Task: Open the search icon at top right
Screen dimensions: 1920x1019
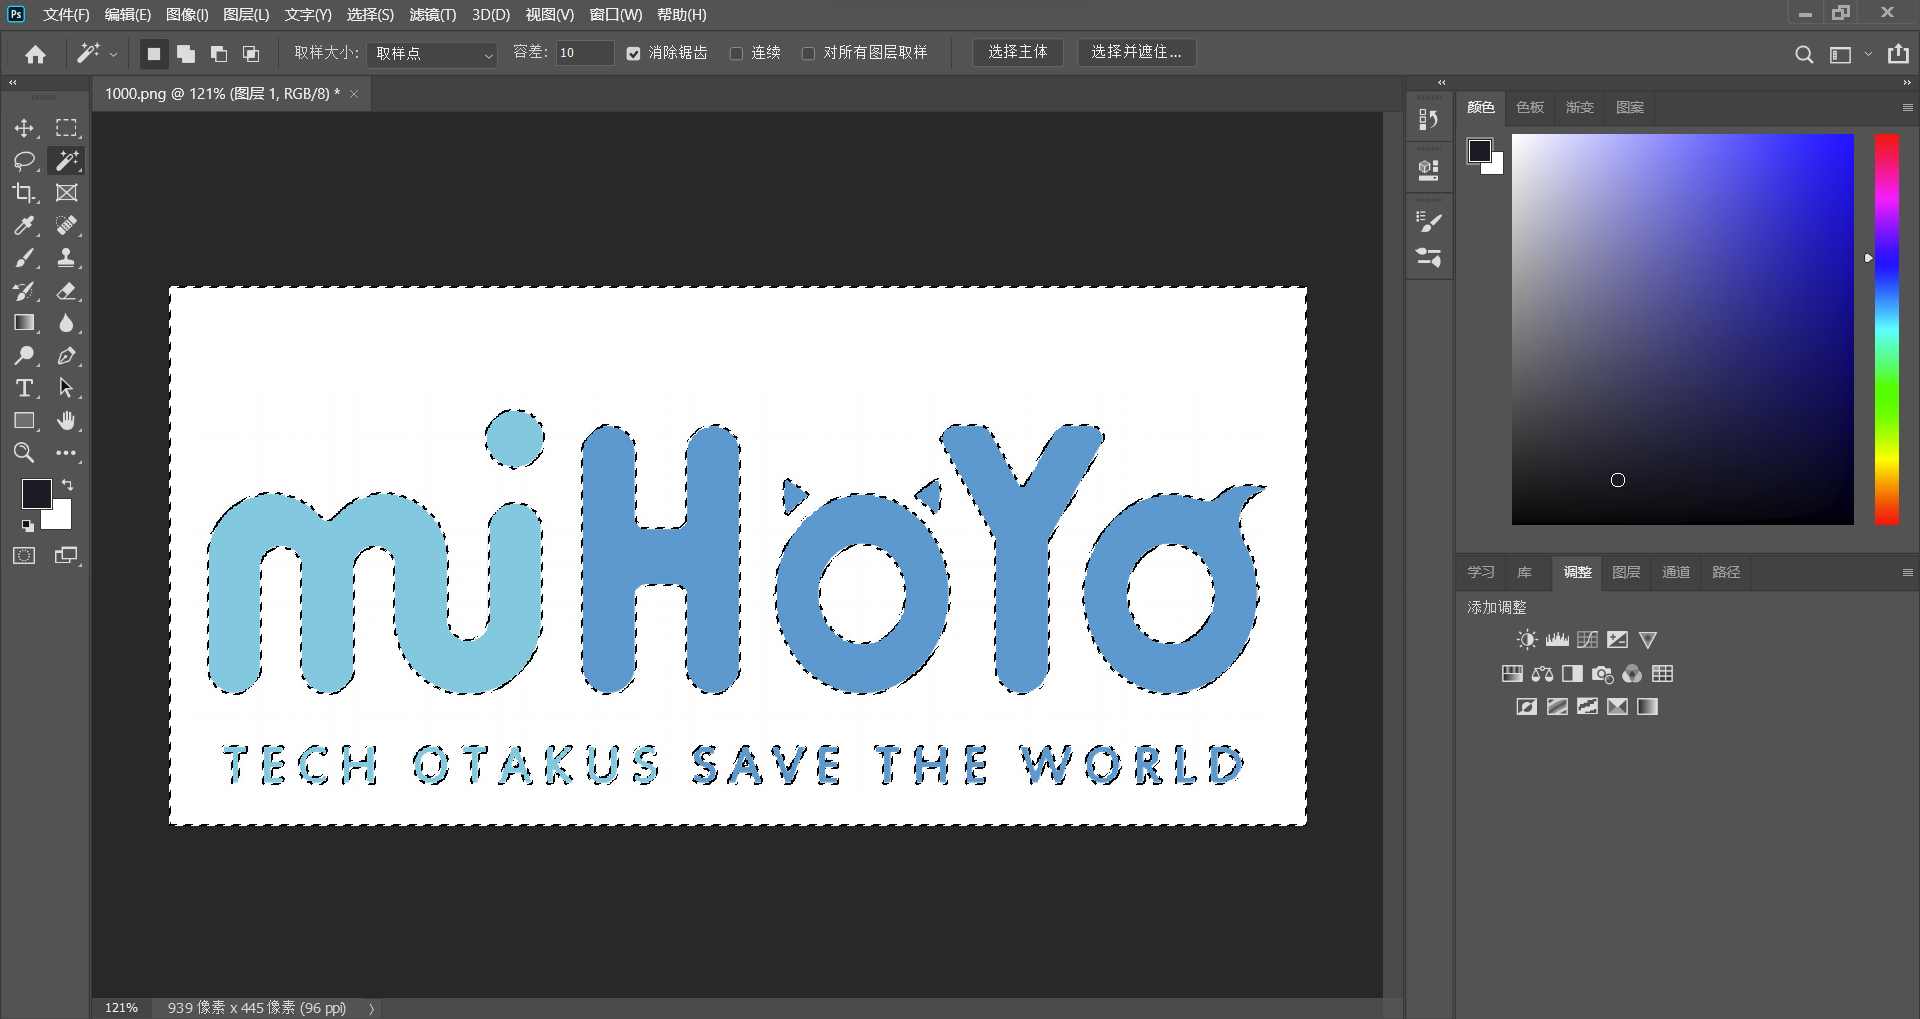Action: [x=1804, y=55]
